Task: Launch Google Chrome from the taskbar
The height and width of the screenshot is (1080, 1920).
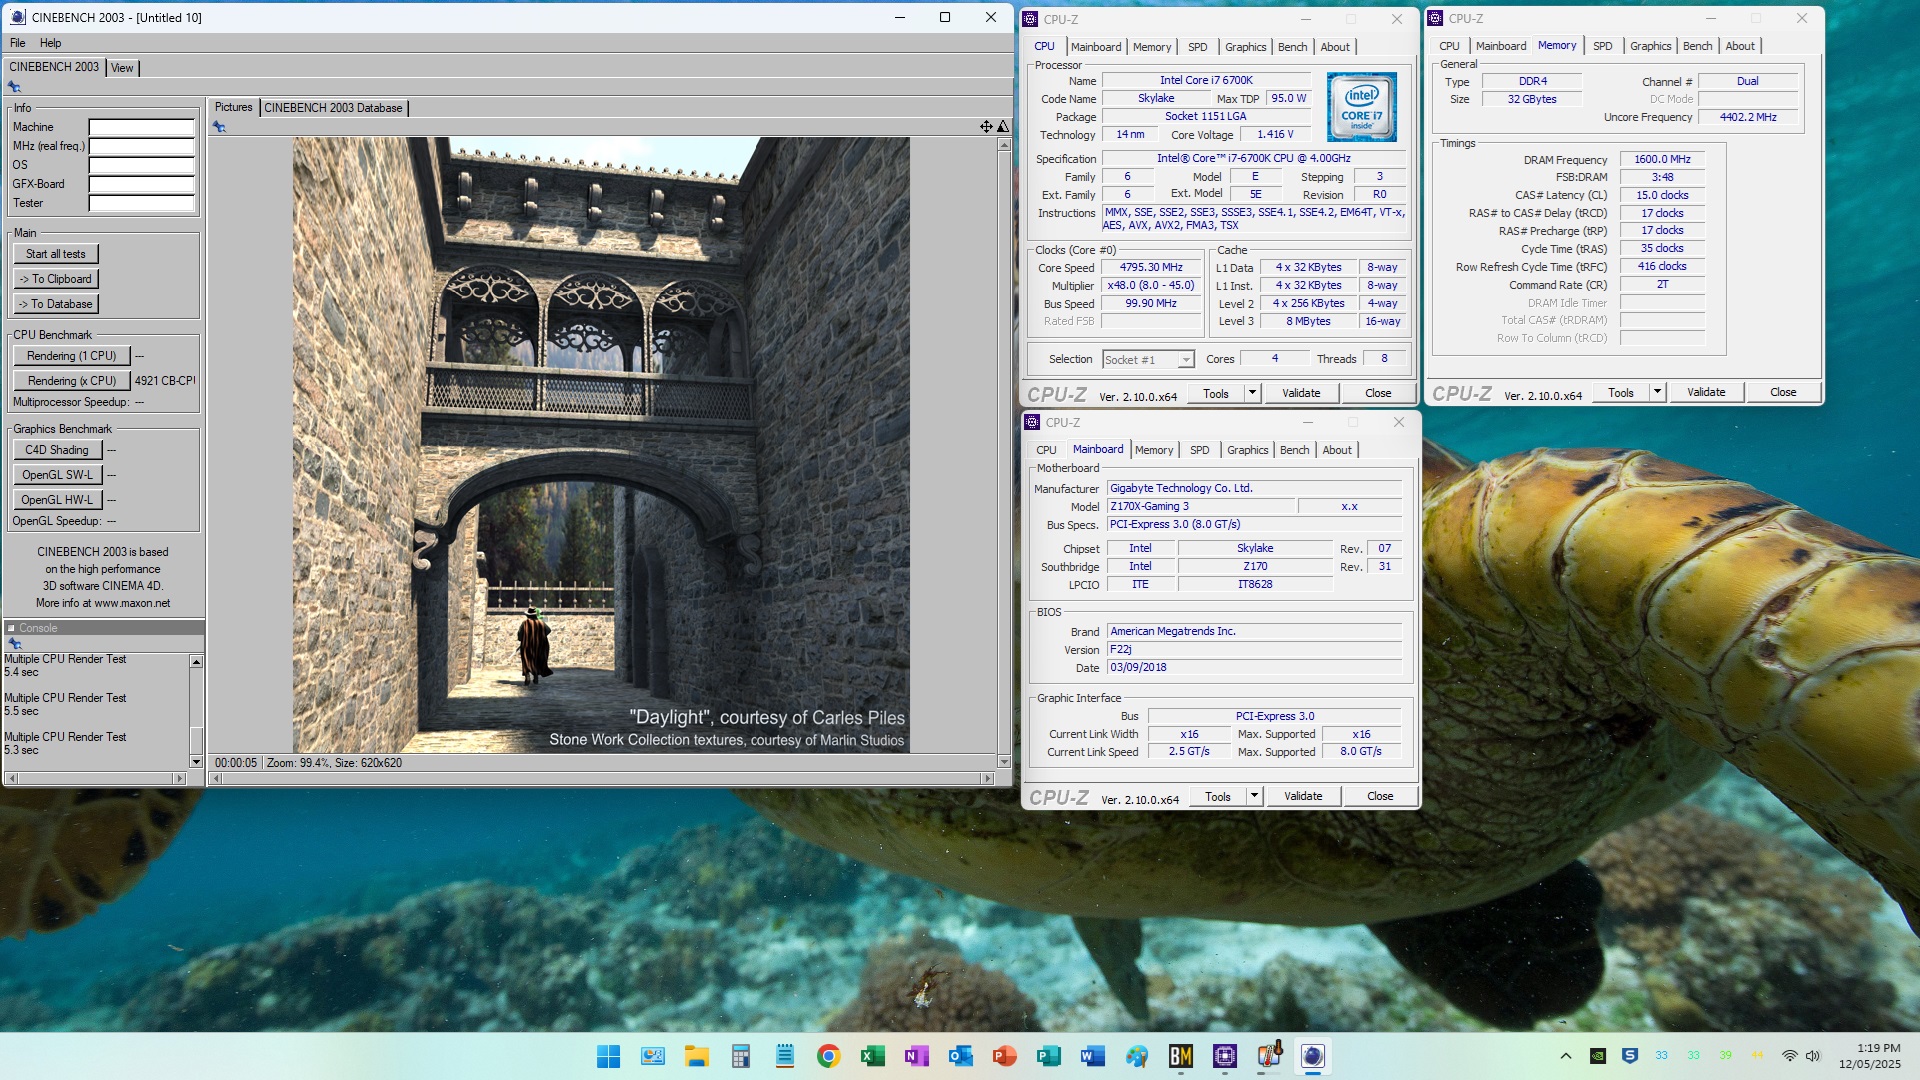Action: (x=828, y=1056)
